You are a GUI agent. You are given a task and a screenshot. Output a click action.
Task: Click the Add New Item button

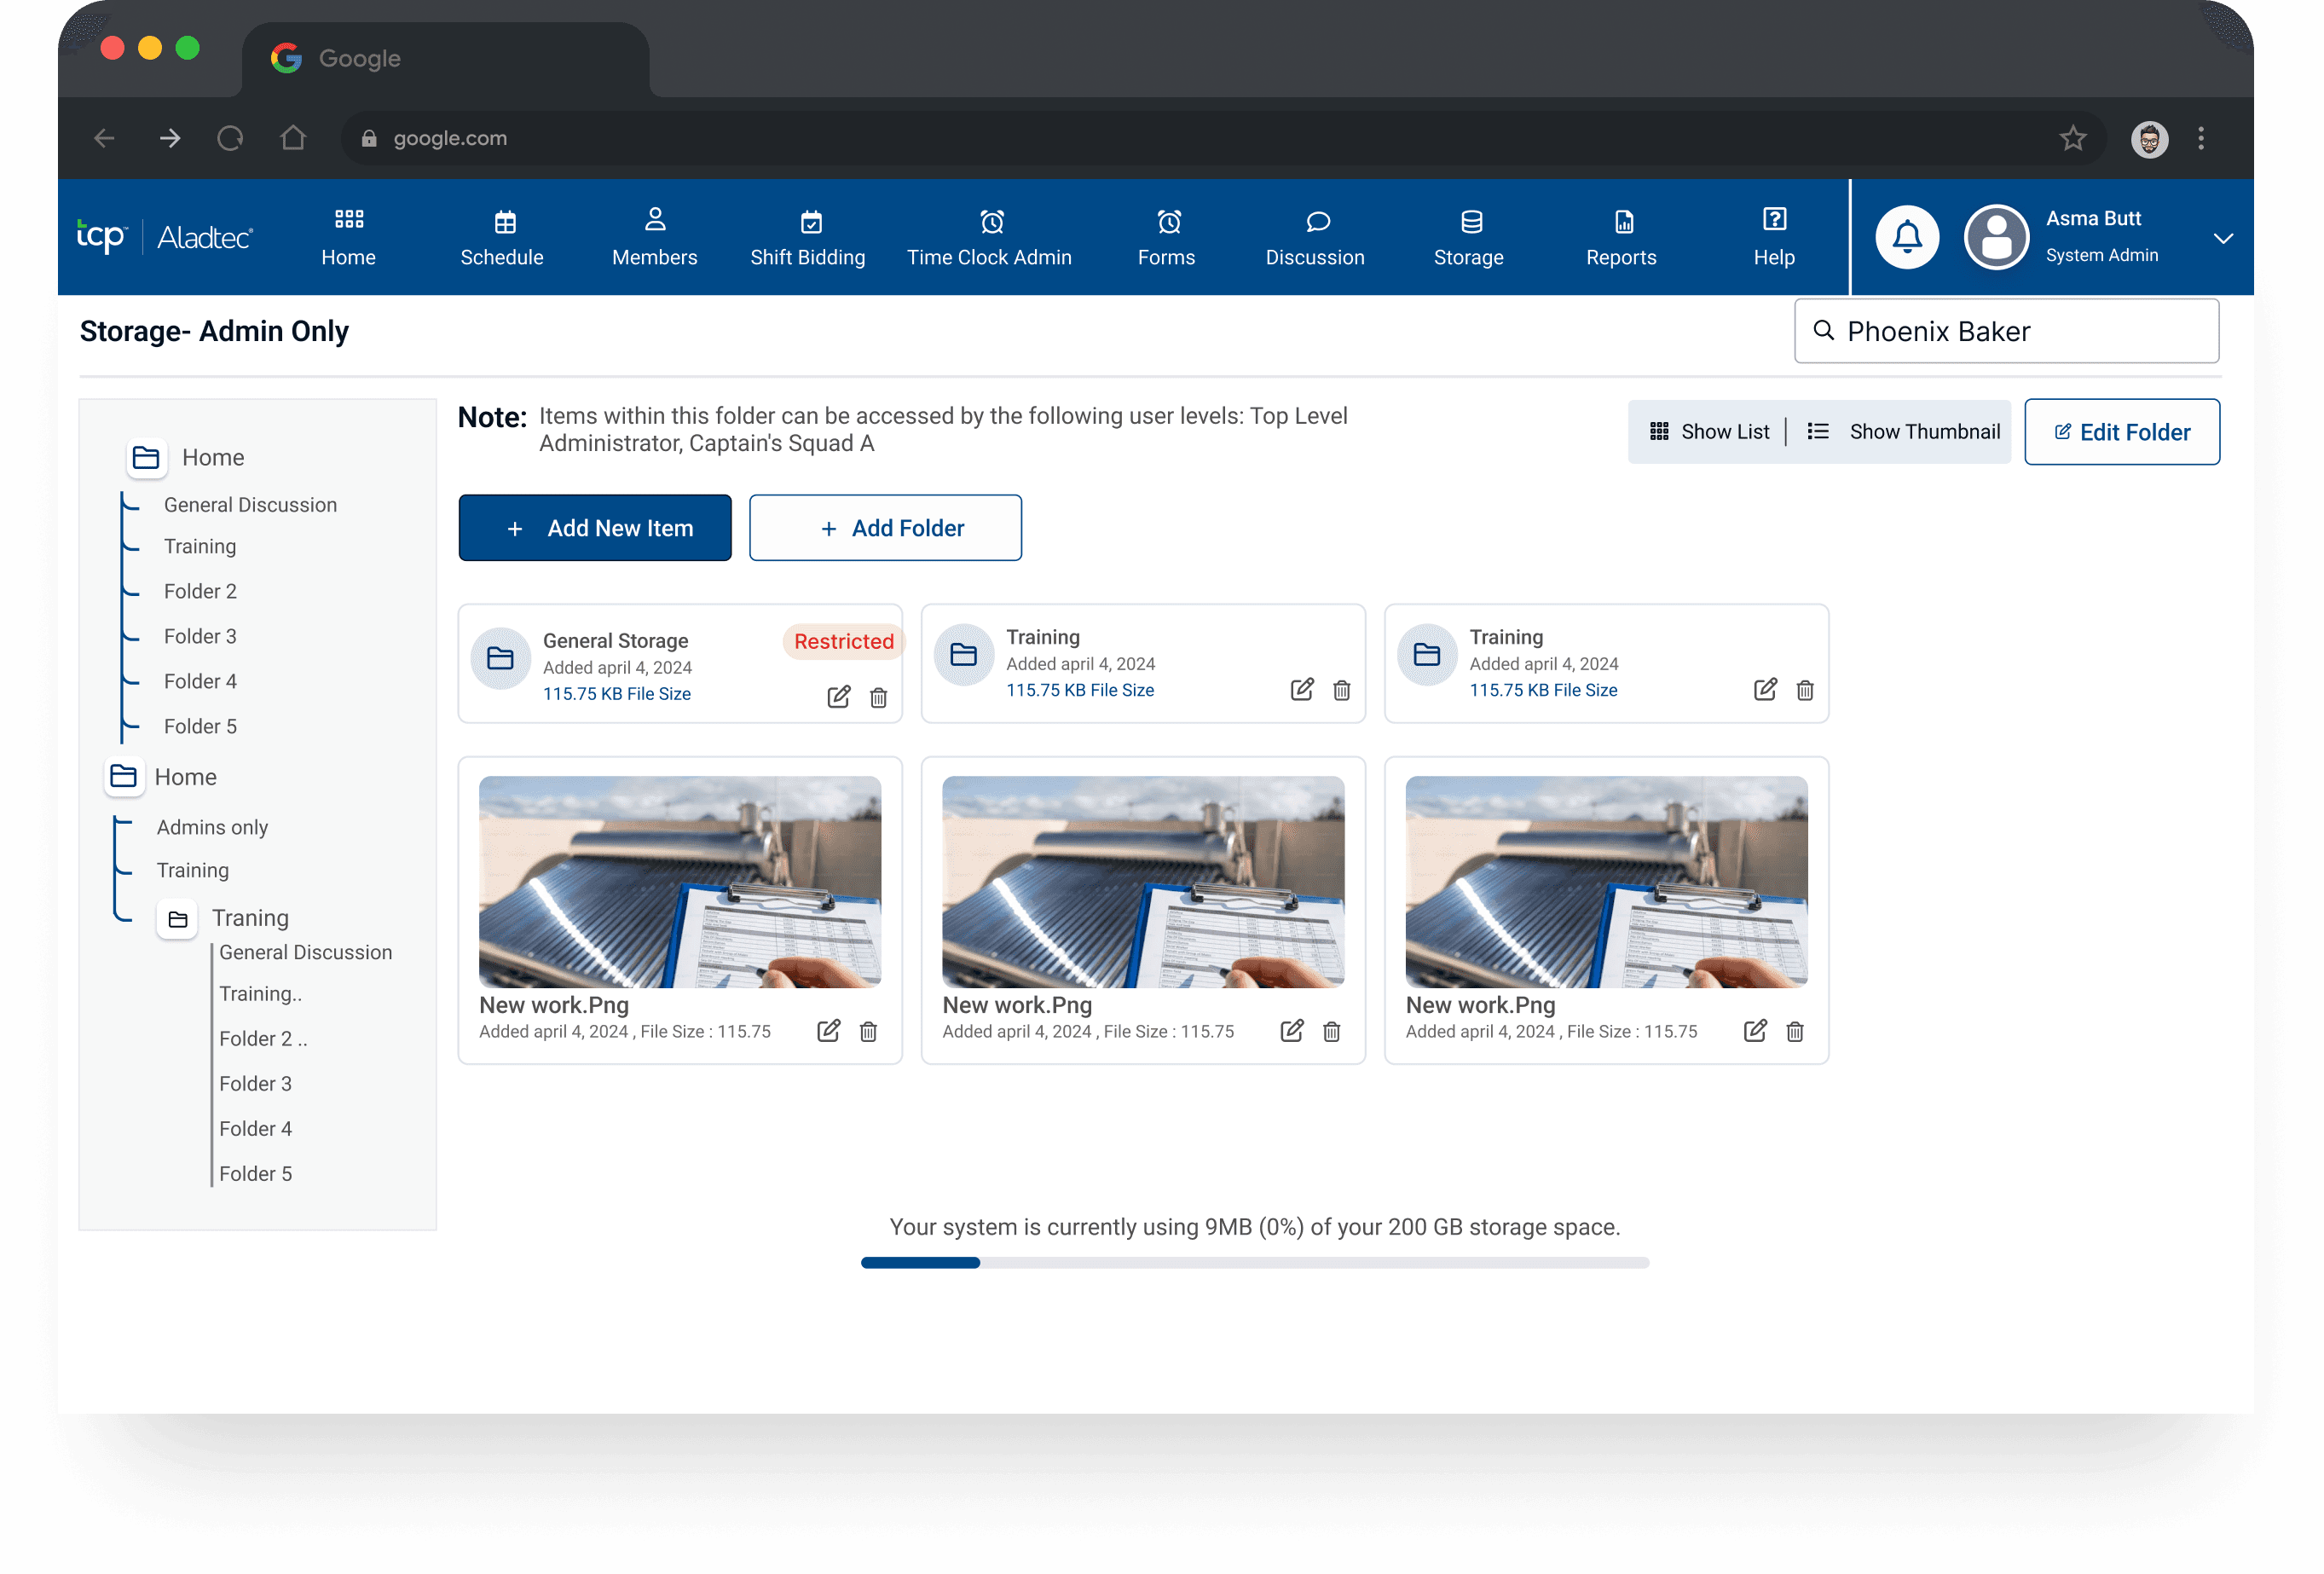pyautogui.click(x=595, y=528)
